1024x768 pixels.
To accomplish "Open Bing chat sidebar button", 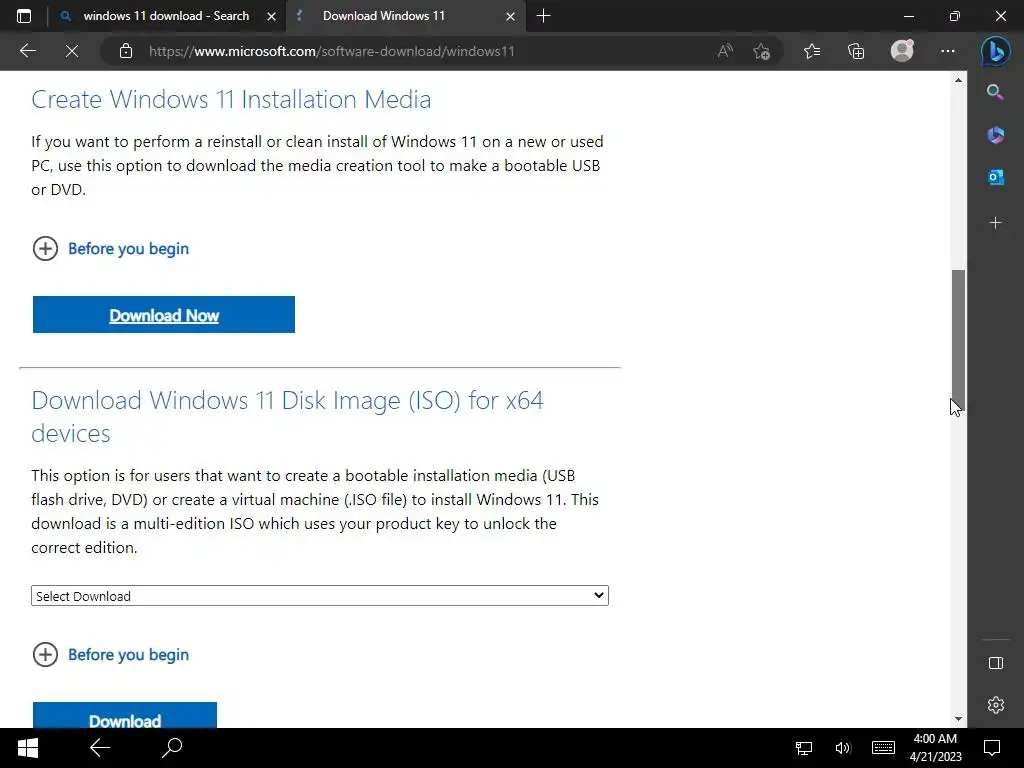I will [995, 51].
